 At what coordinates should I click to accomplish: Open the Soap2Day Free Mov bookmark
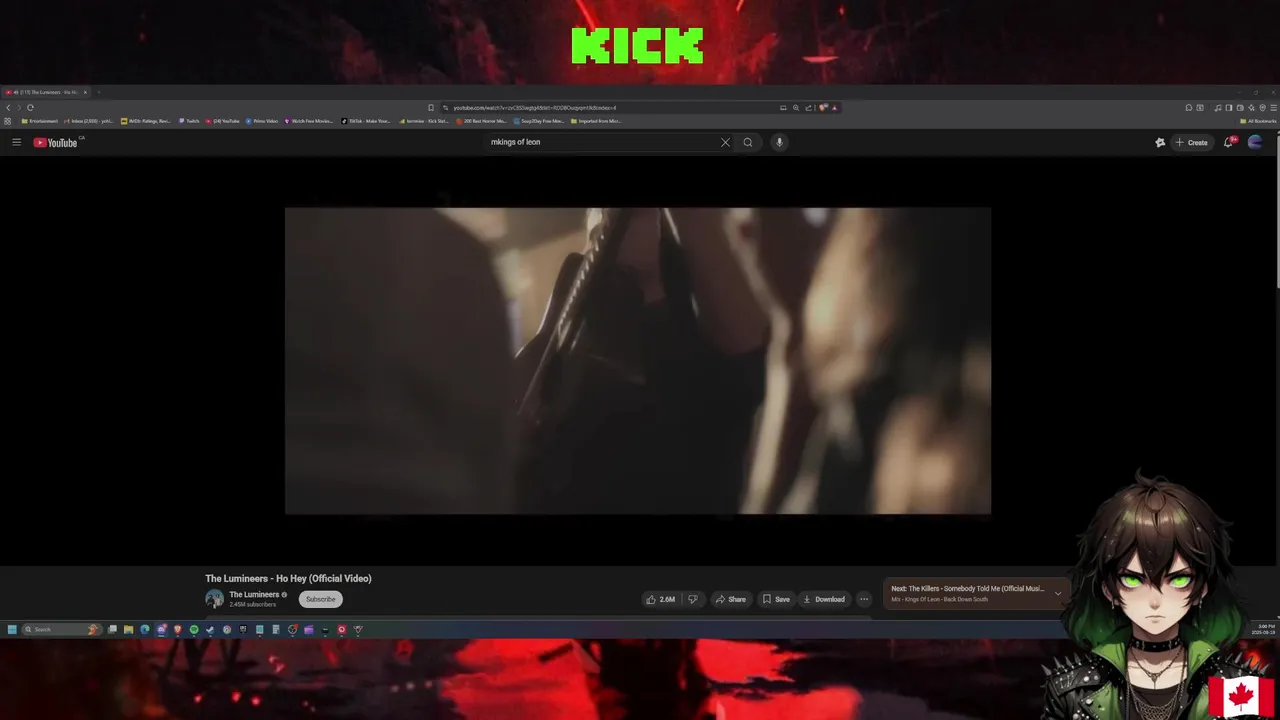pos(539,121)
